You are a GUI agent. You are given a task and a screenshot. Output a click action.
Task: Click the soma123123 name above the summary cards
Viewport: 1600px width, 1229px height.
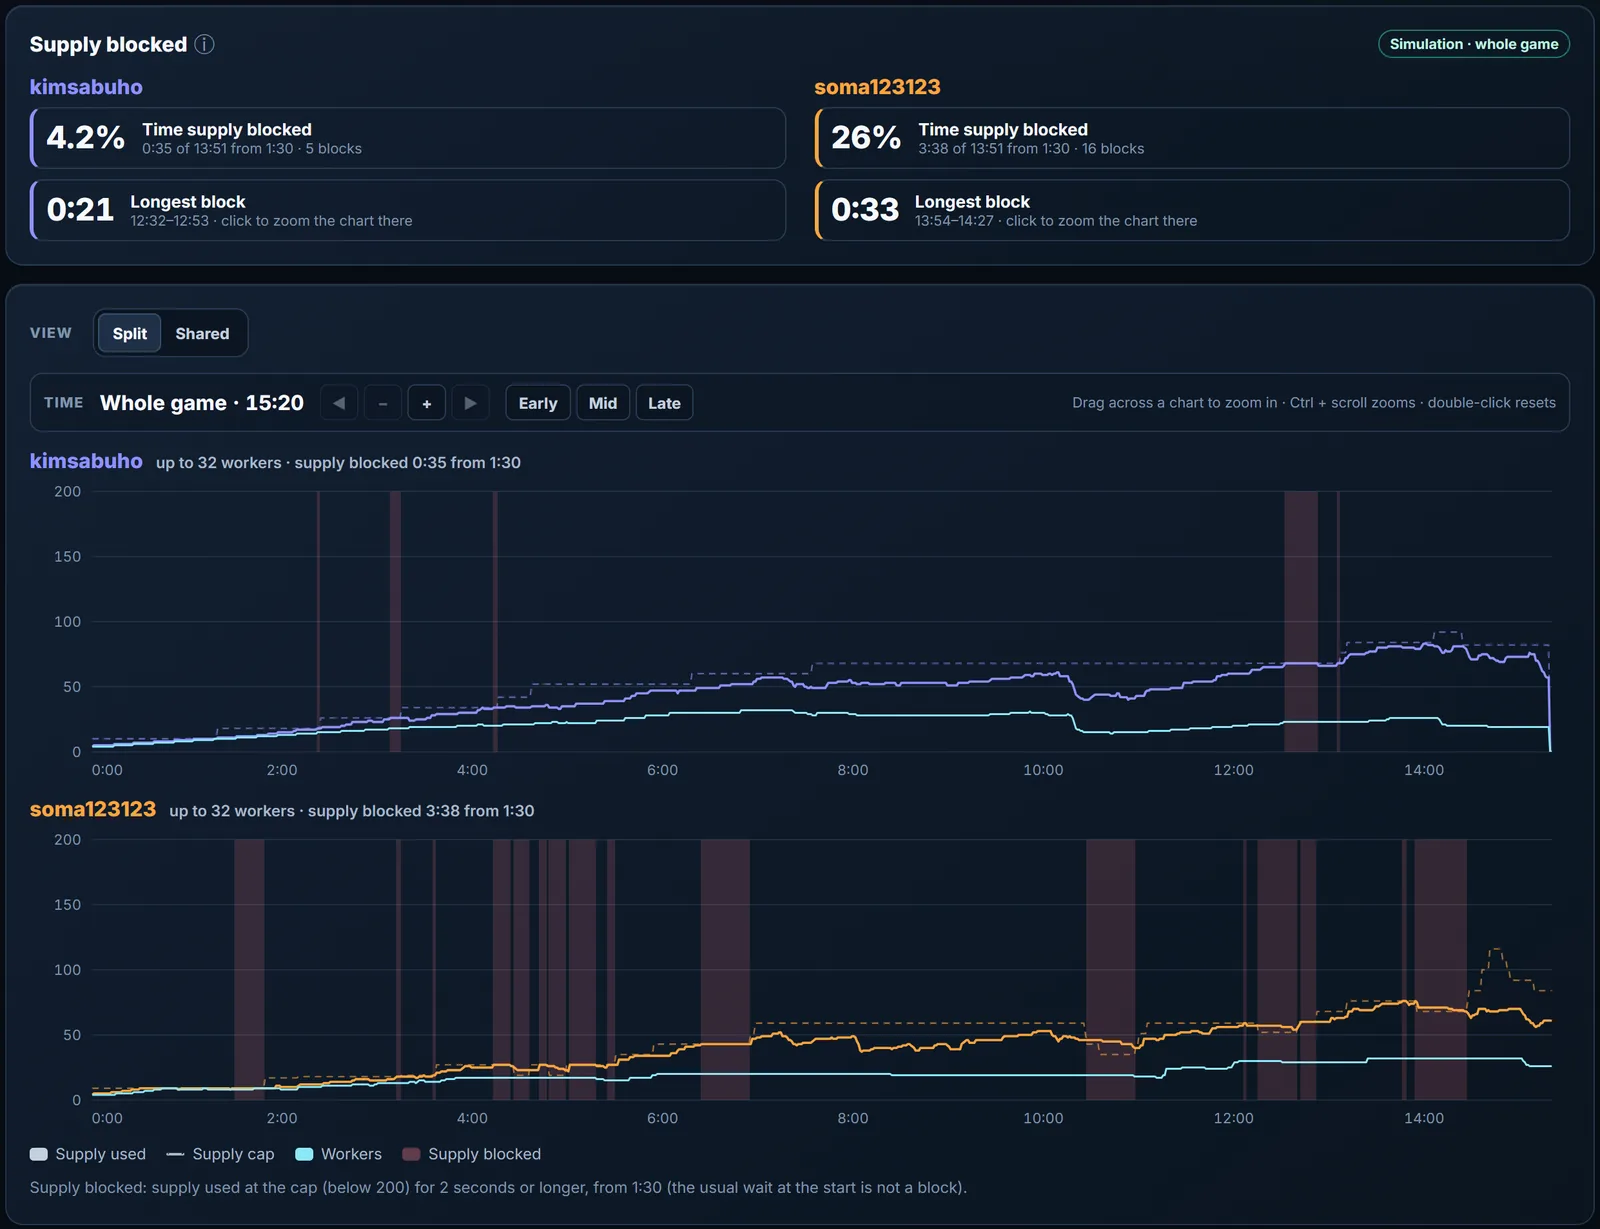[877, 87]
